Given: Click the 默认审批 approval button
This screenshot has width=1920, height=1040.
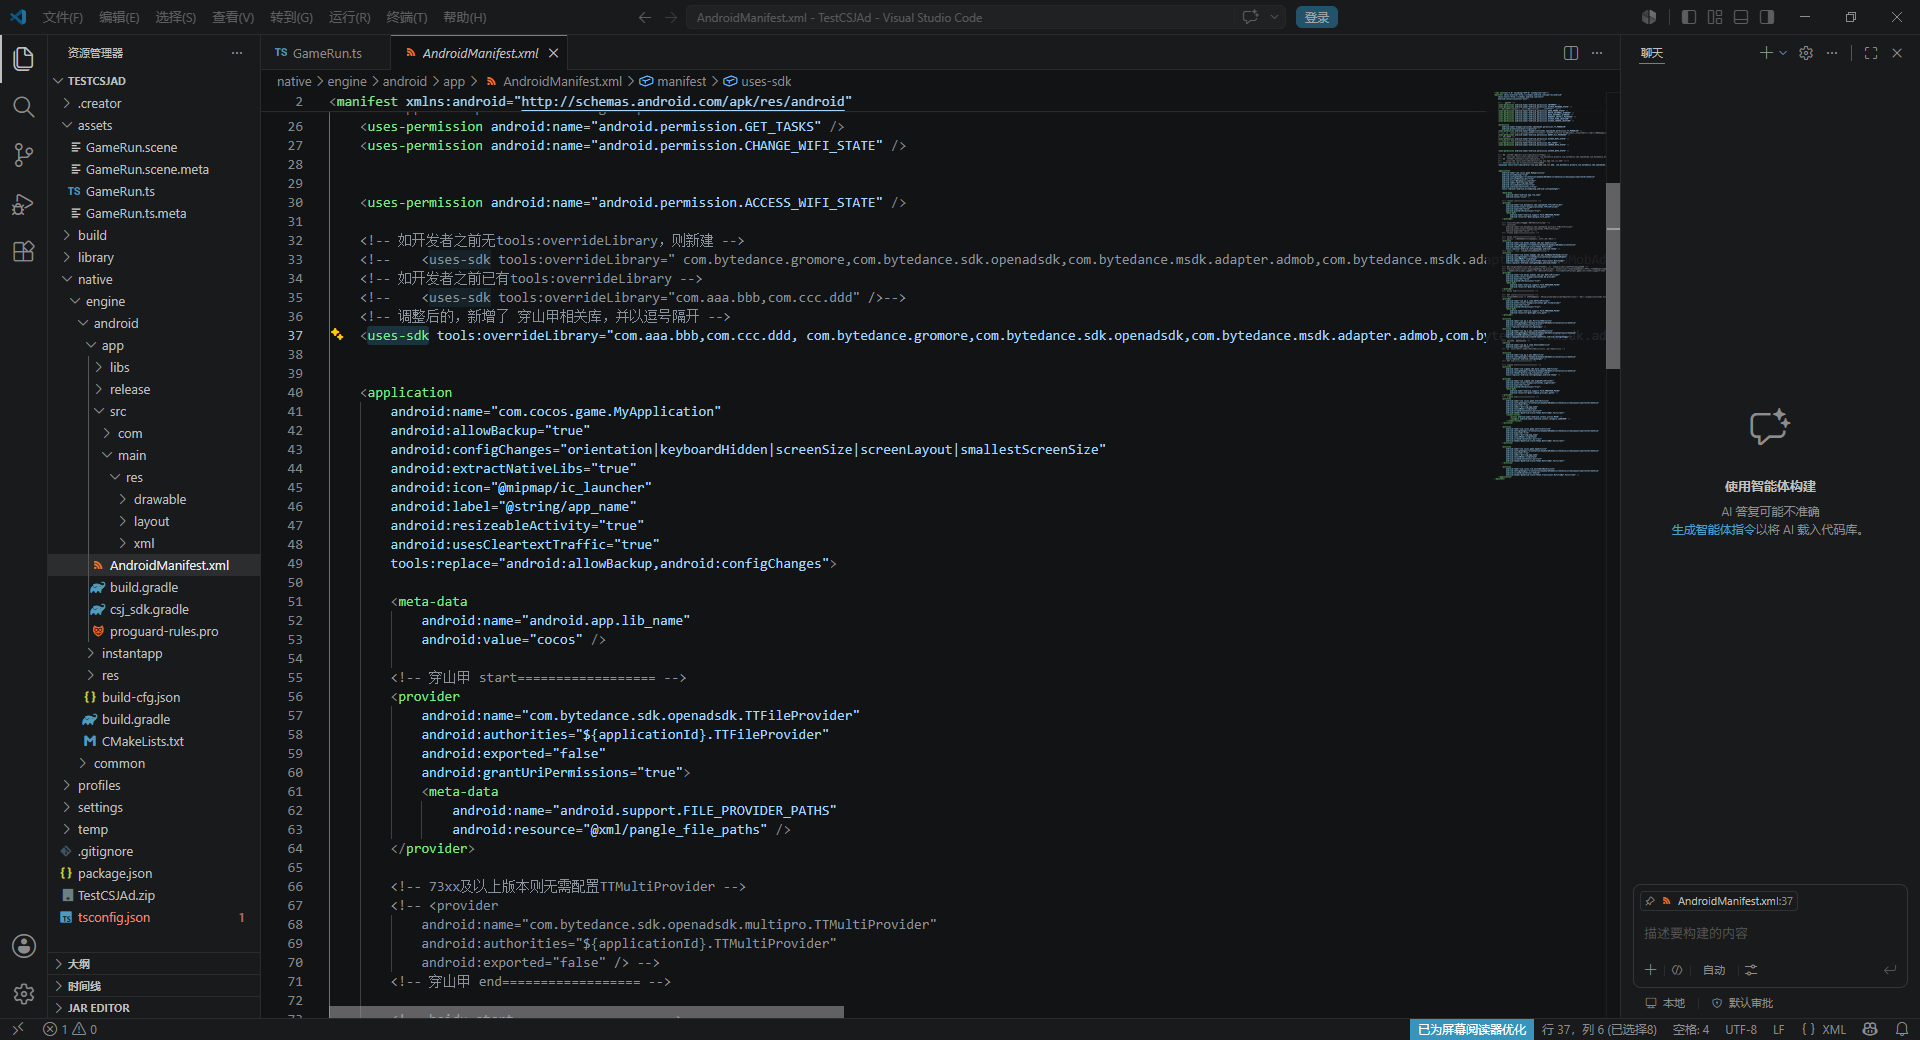Looking at the screenshot, I should pos(1742,1003).
